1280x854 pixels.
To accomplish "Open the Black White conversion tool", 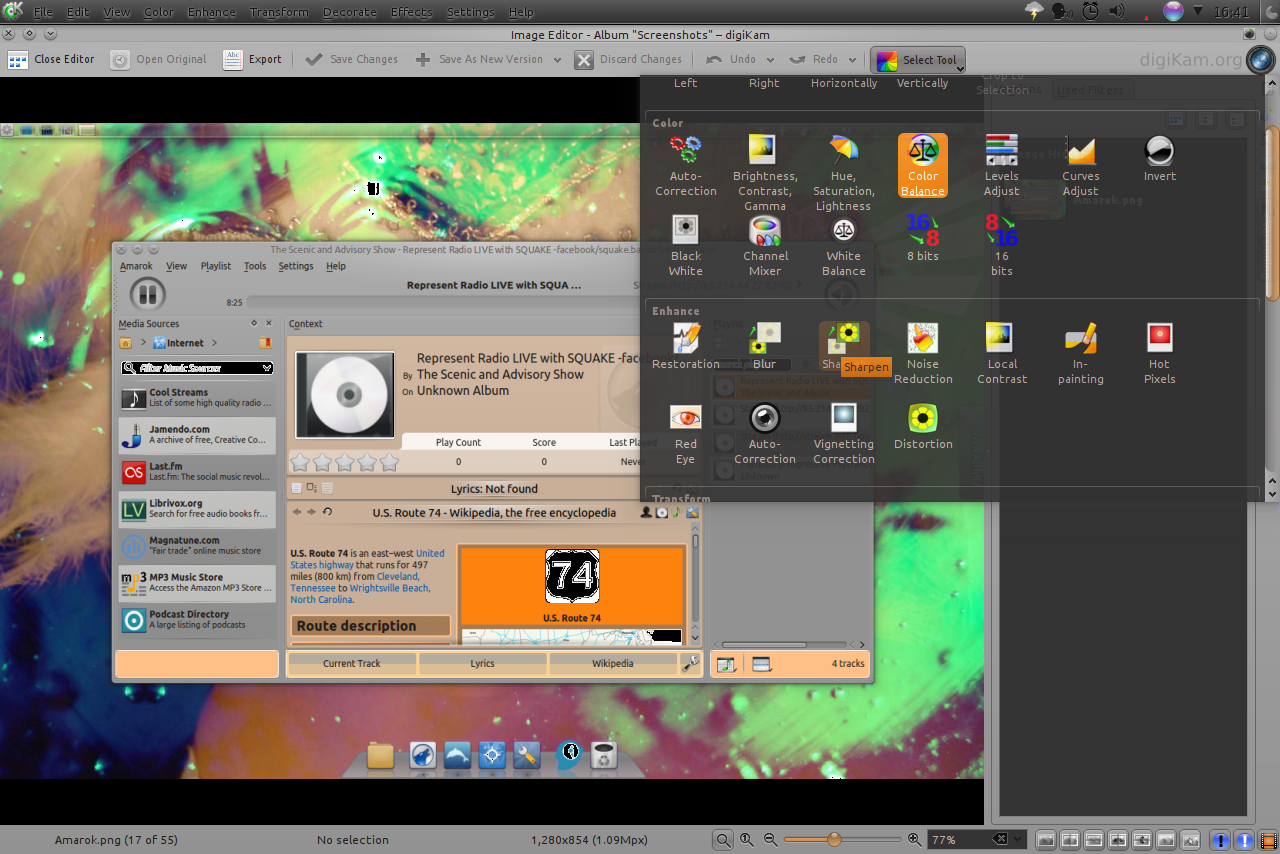I will [x=685, y=246].
